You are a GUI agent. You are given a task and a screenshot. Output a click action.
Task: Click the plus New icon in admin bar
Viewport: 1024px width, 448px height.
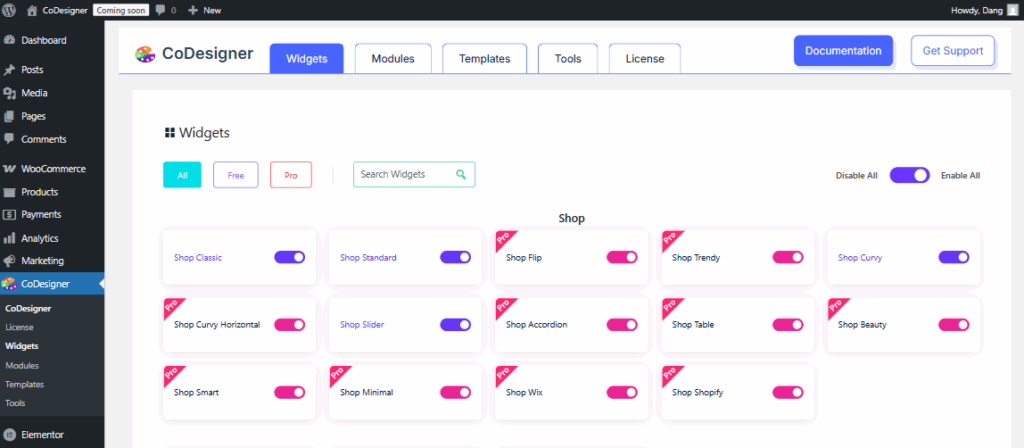click(x=193, y=10)
